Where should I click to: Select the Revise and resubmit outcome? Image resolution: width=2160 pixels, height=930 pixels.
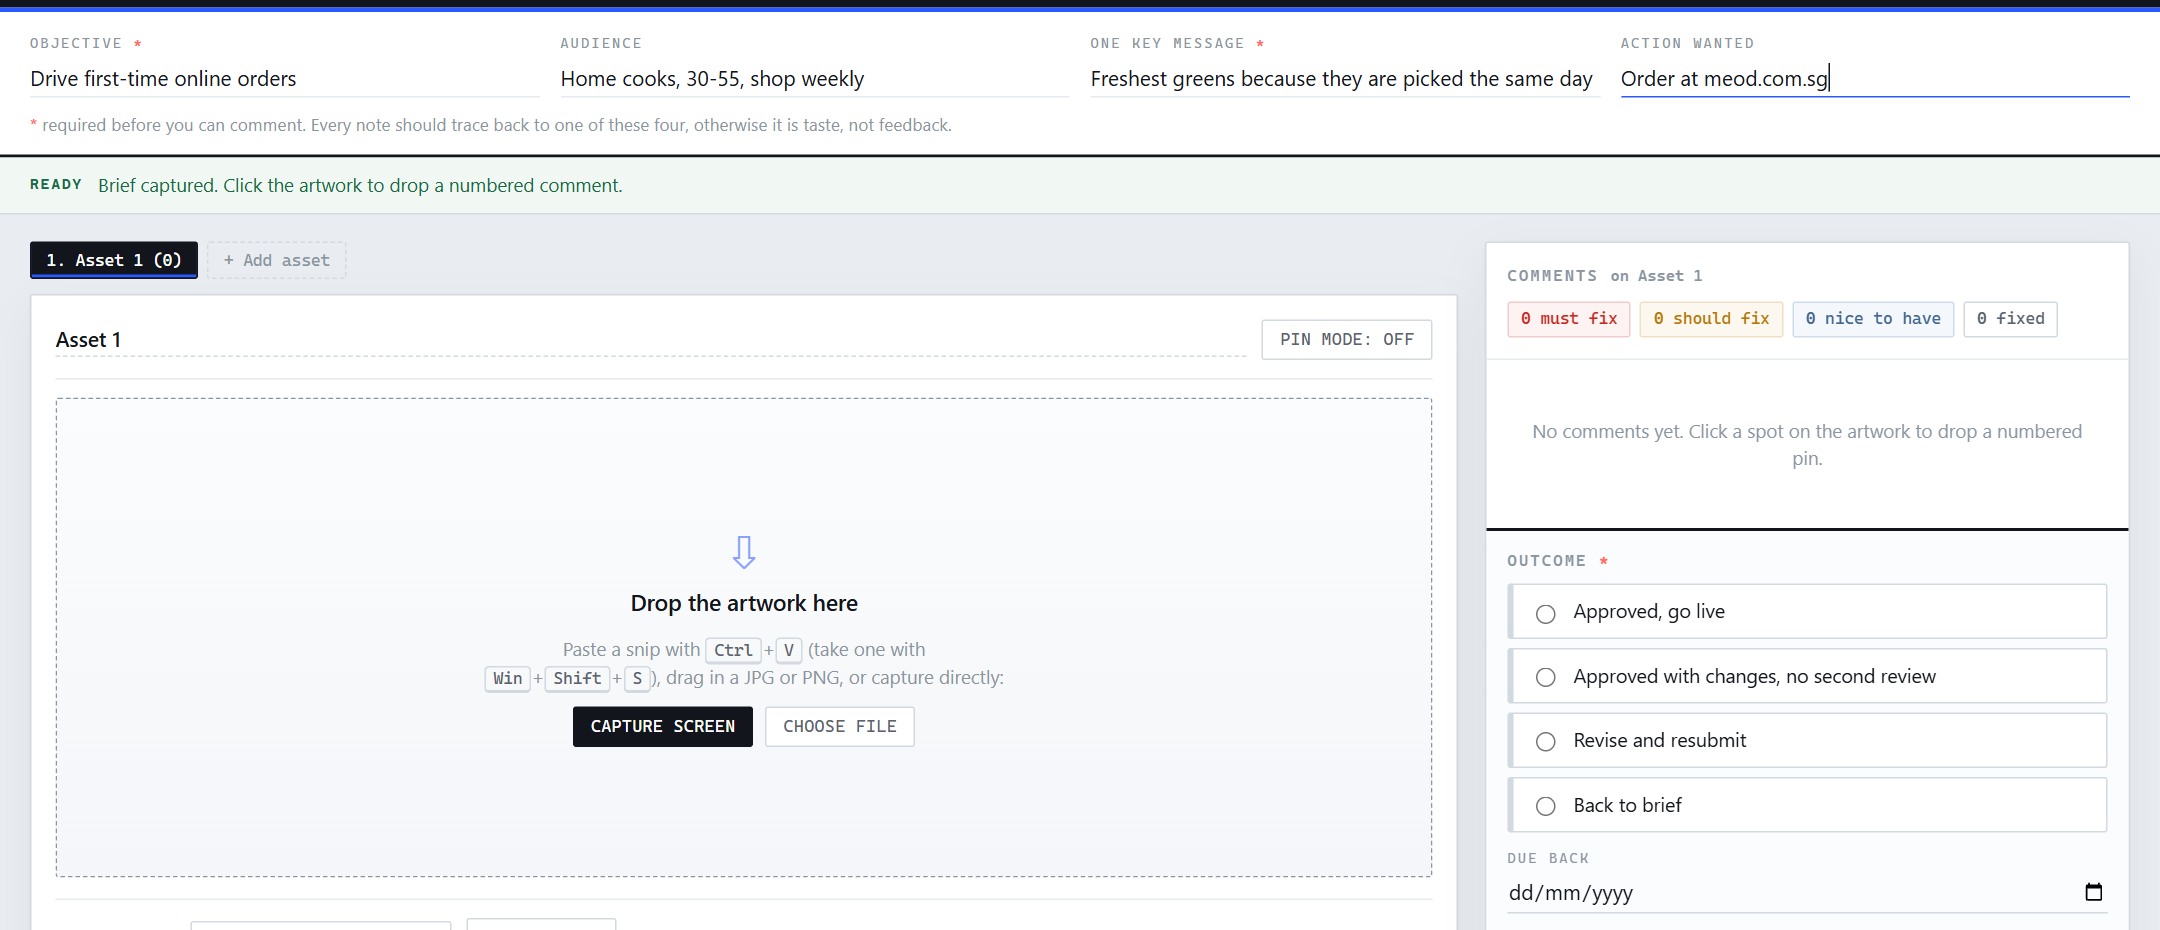click(x=1808, y=741)
